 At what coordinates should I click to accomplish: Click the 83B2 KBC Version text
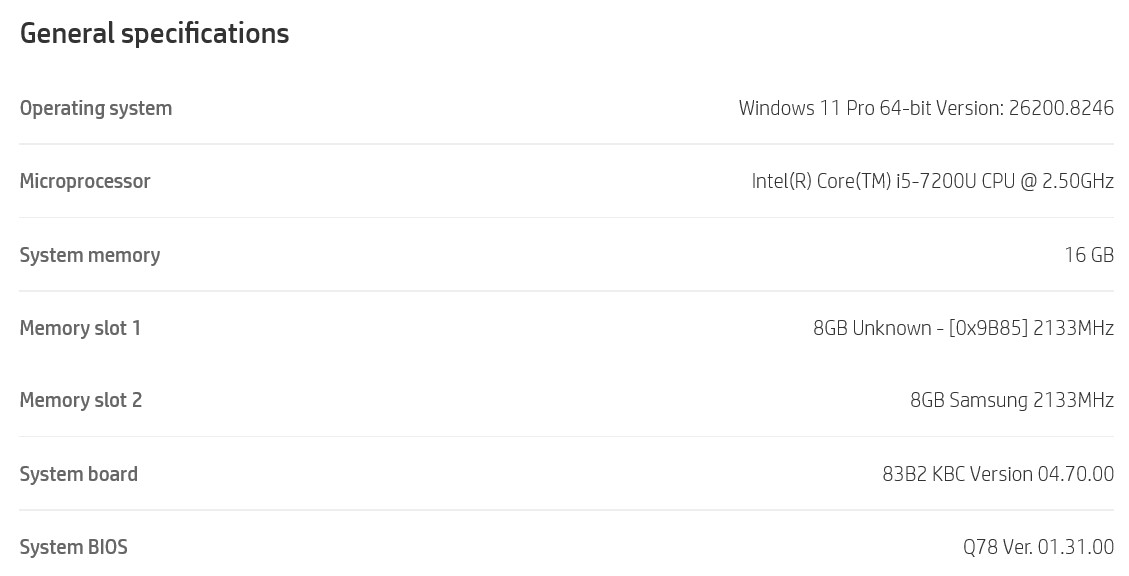pyautogui.click(x=958, y=474)
